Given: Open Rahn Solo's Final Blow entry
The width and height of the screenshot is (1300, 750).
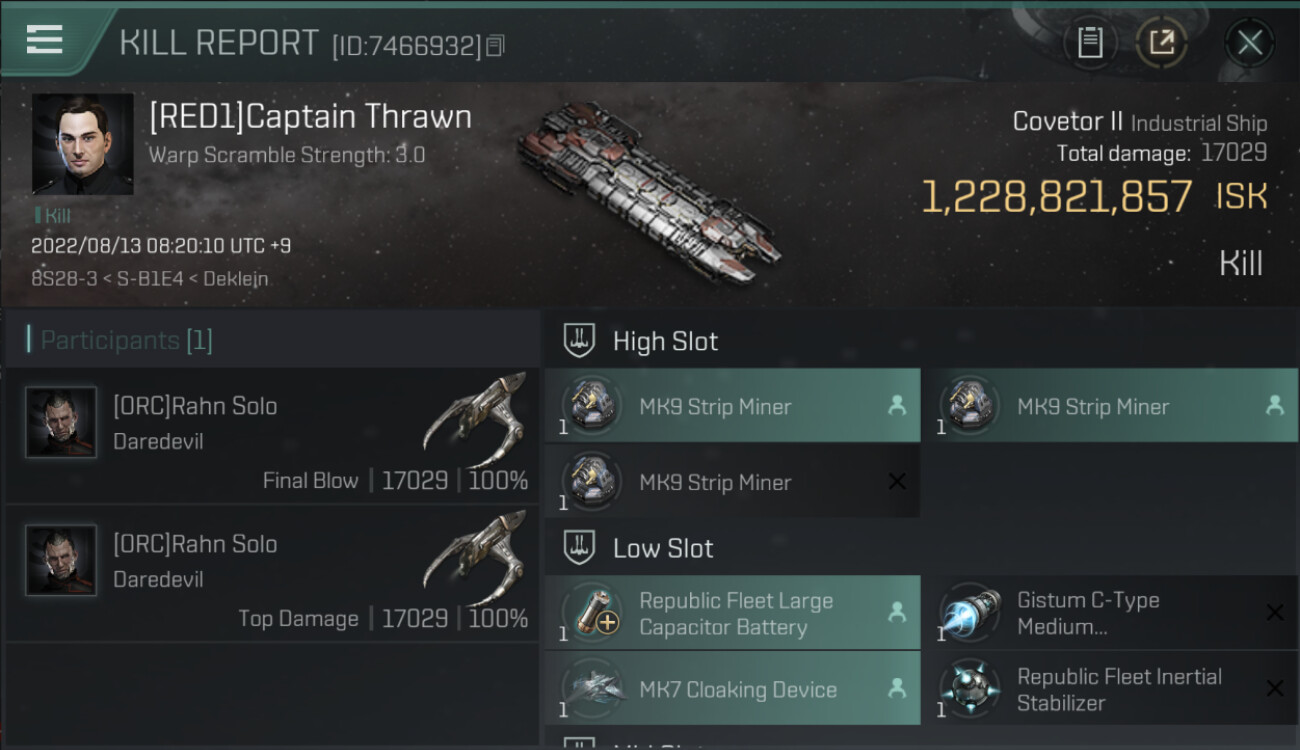Looking at the screenshot, I should (x=272, y=435).
